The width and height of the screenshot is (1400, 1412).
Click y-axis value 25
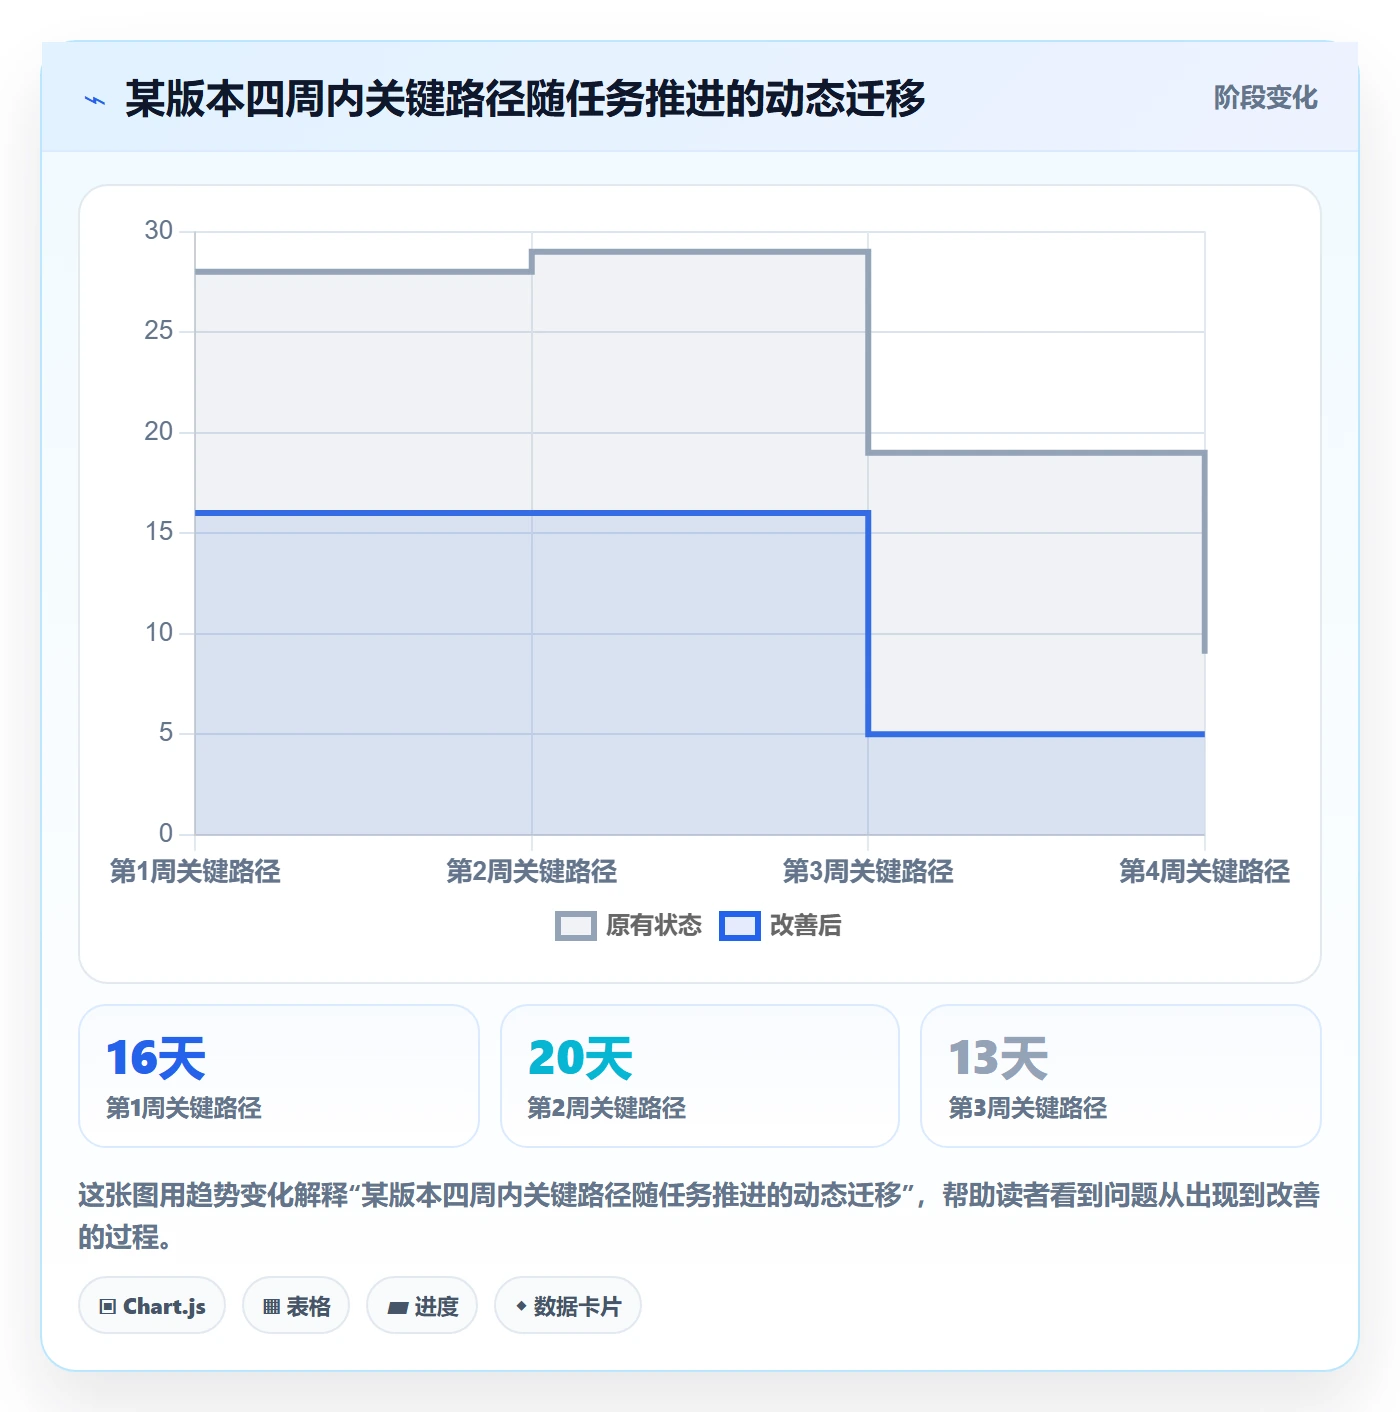pos(159,331)
